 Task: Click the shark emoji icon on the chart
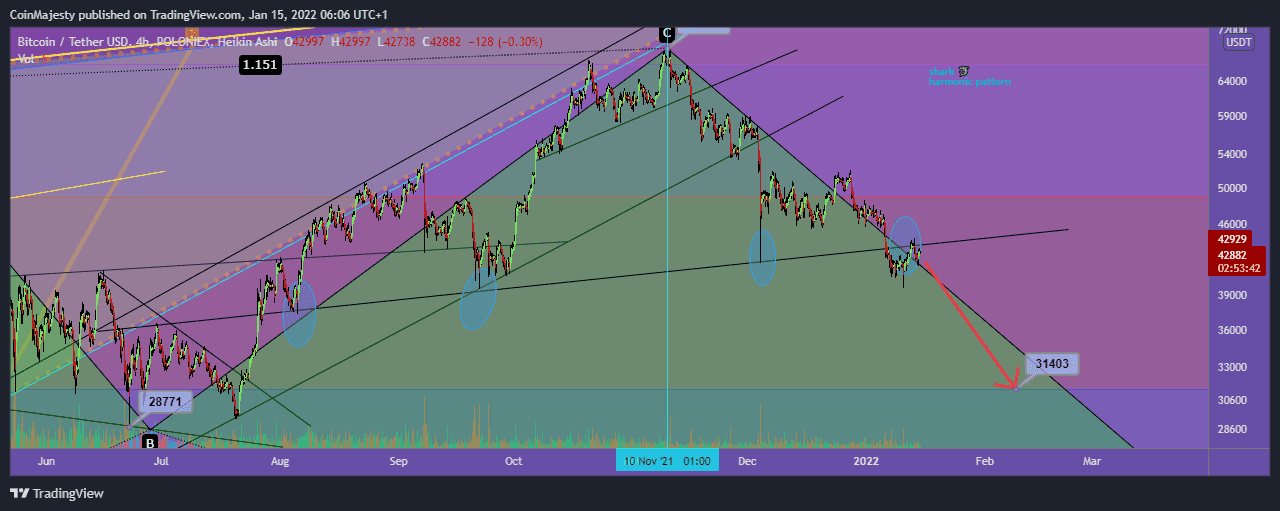pos(964,71)
